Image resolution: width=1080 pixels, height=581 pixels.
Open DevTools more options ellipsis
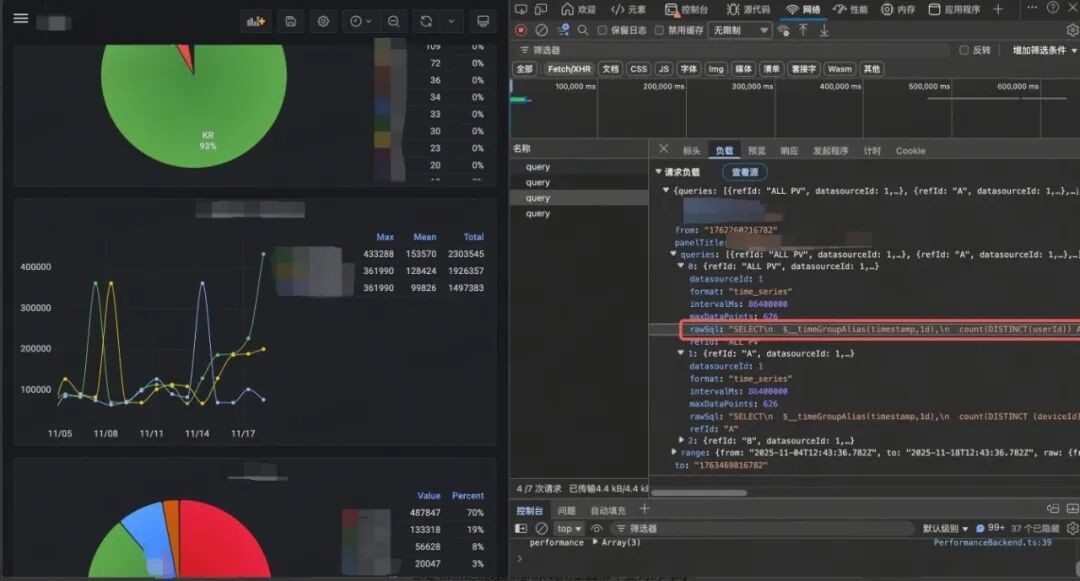pyautogui.click(x=1032, y=8)
